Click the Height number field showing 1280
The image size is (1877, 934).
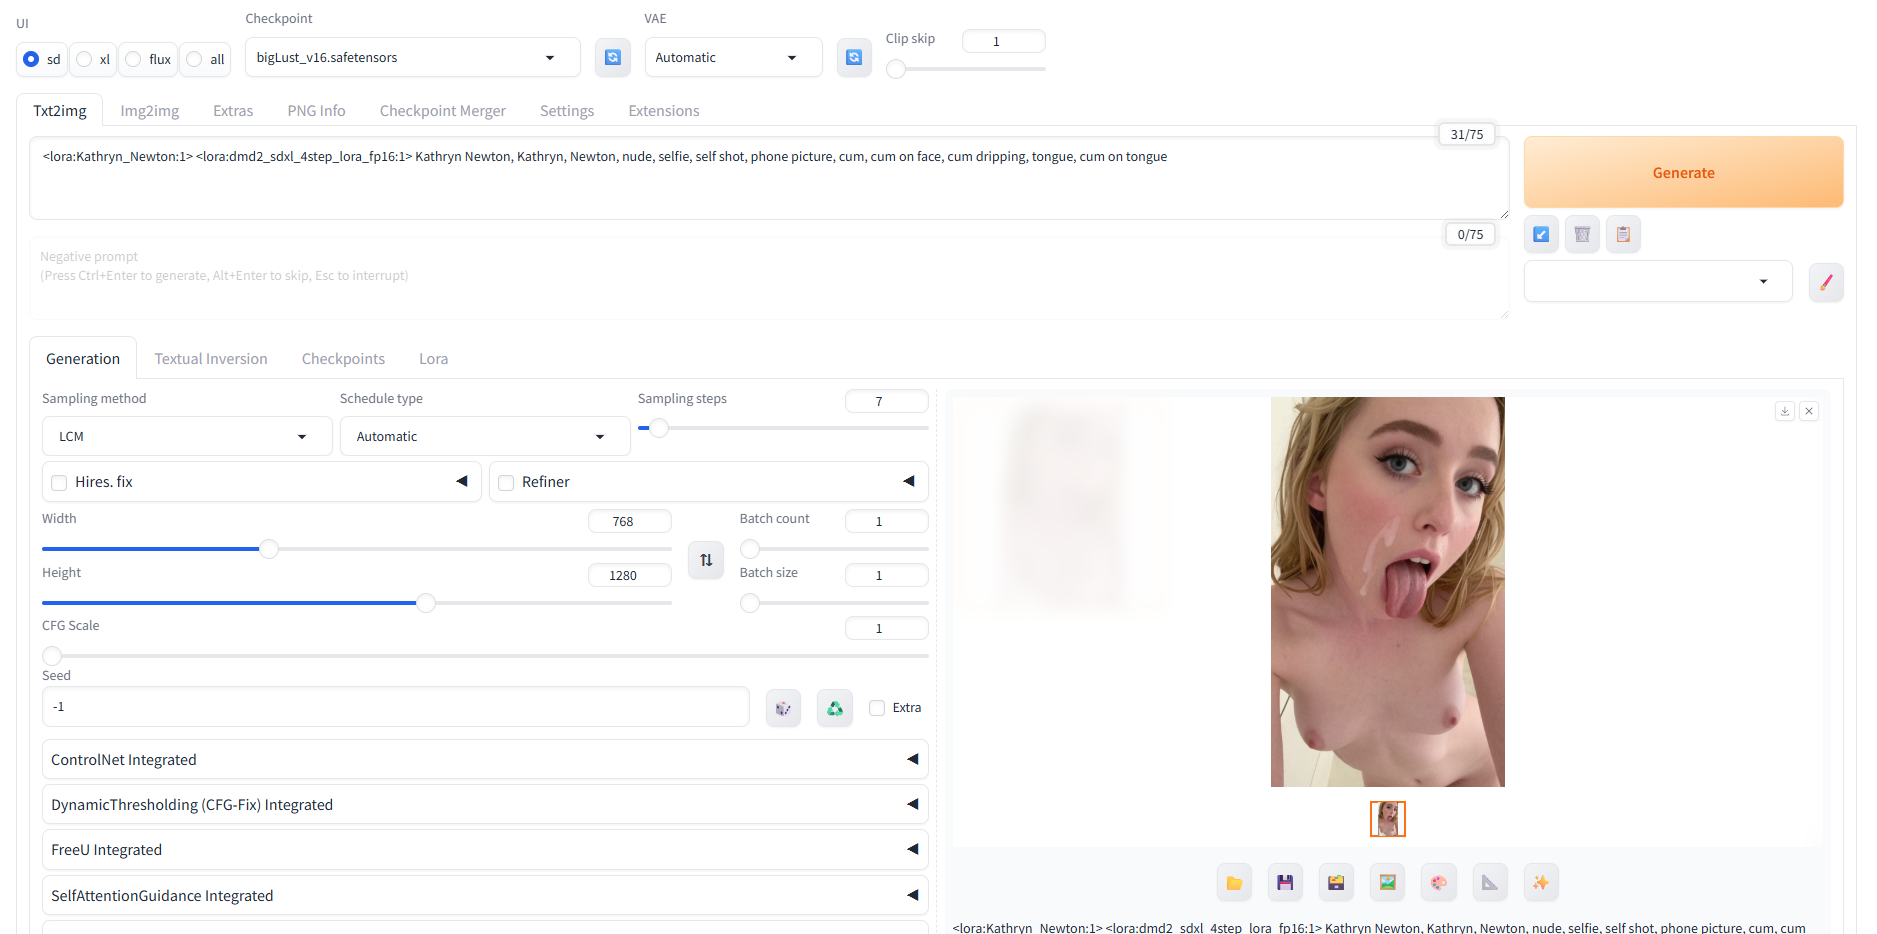630,575
